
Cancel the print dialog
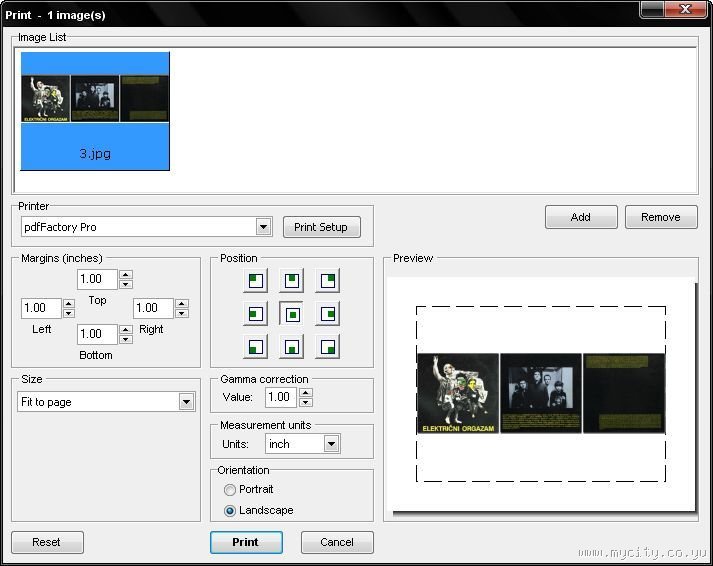point(337,542)
